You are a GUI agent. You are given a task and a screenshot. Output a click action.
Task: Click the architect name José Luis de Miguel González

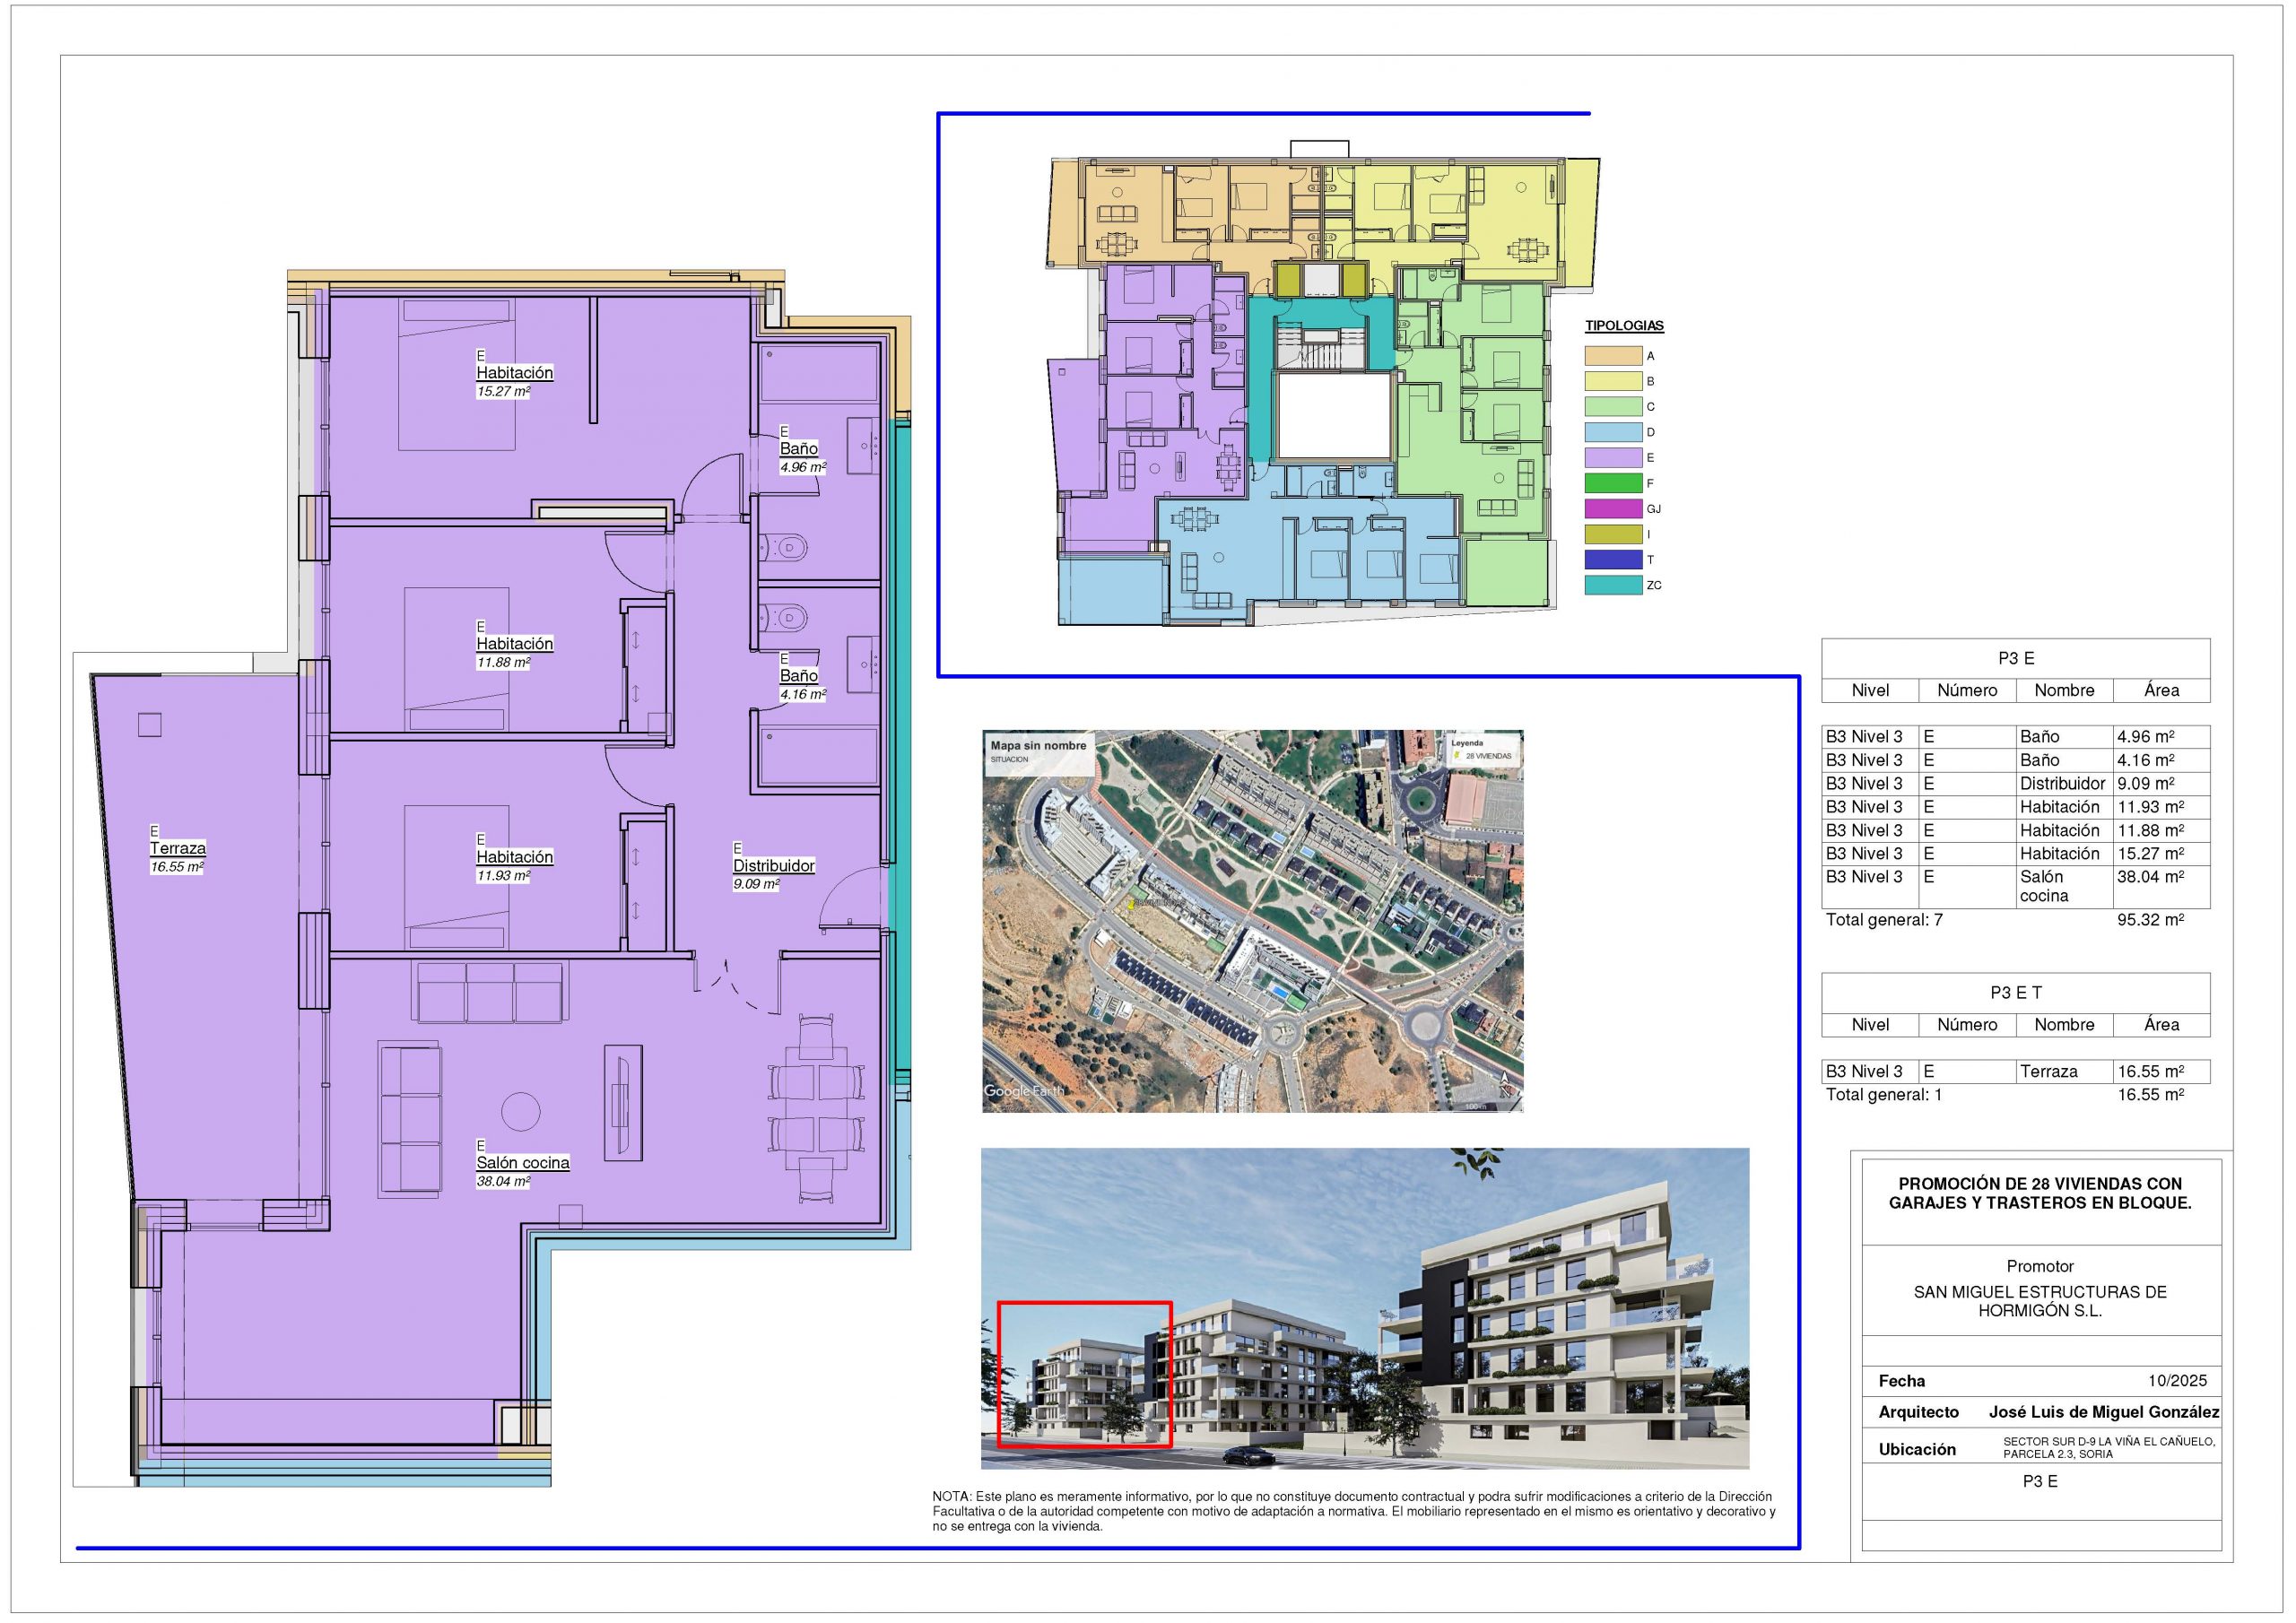(2103, 1412)
